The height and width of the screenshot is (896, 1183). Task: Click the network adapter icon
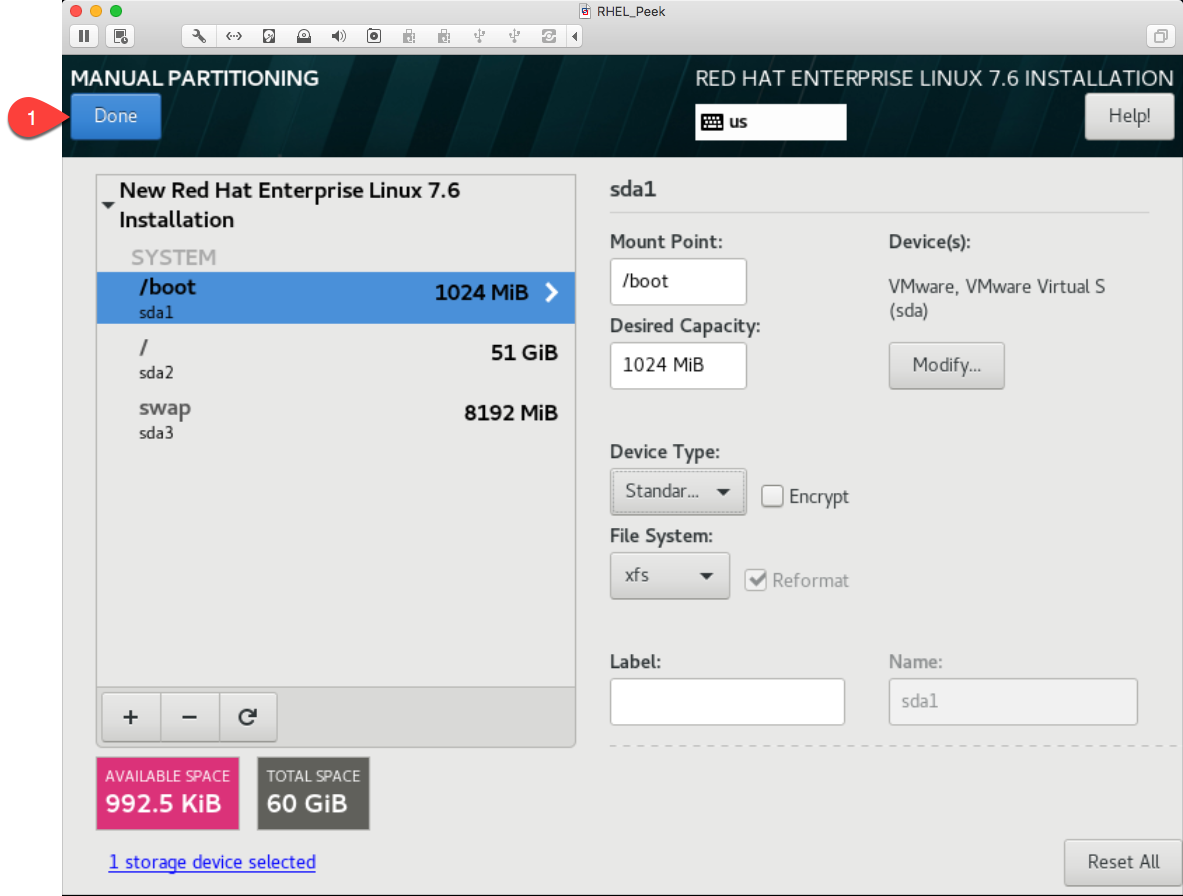tap(234, 36)
